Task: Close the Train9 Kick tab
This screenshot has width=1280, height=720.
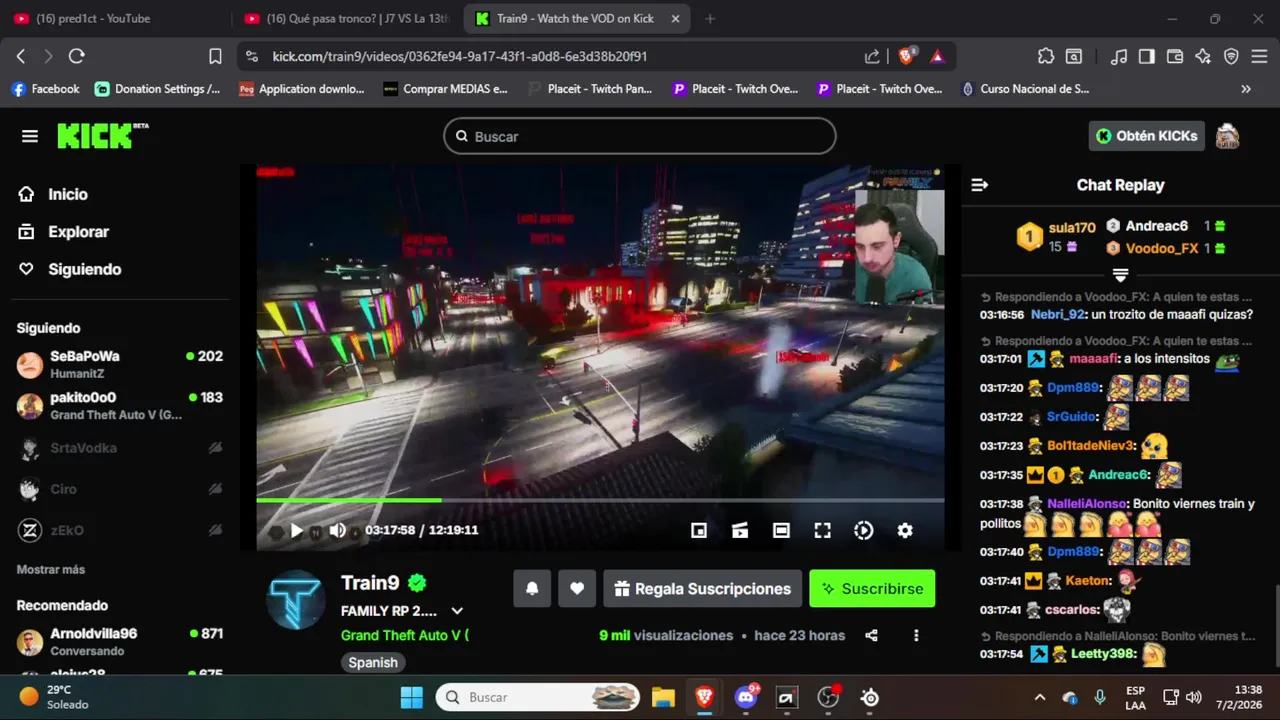Action: pos(675,19)
